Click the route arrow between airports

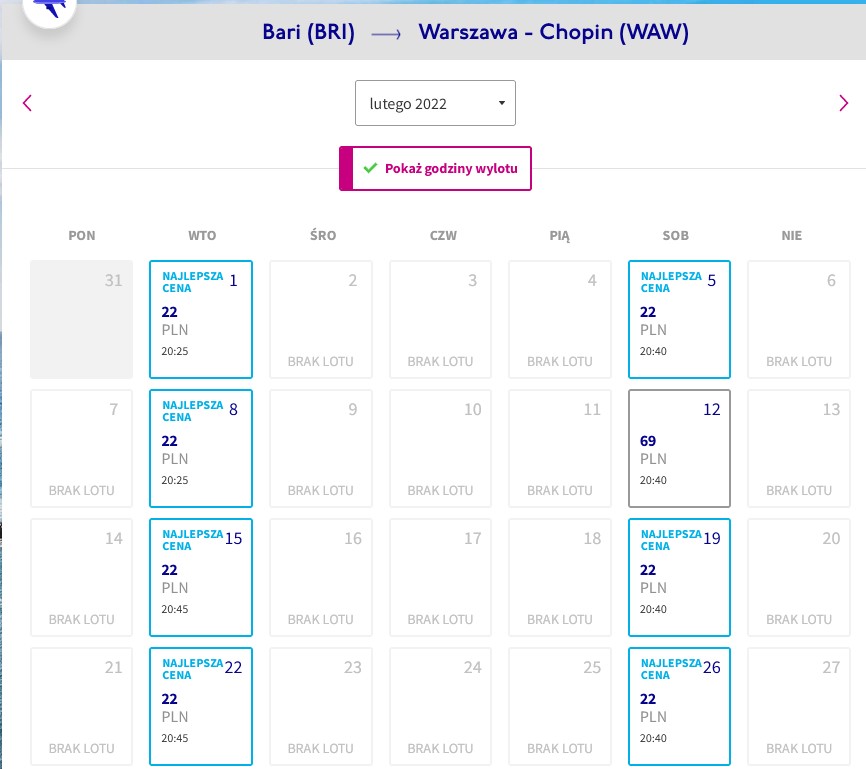(x=386, y=34)
